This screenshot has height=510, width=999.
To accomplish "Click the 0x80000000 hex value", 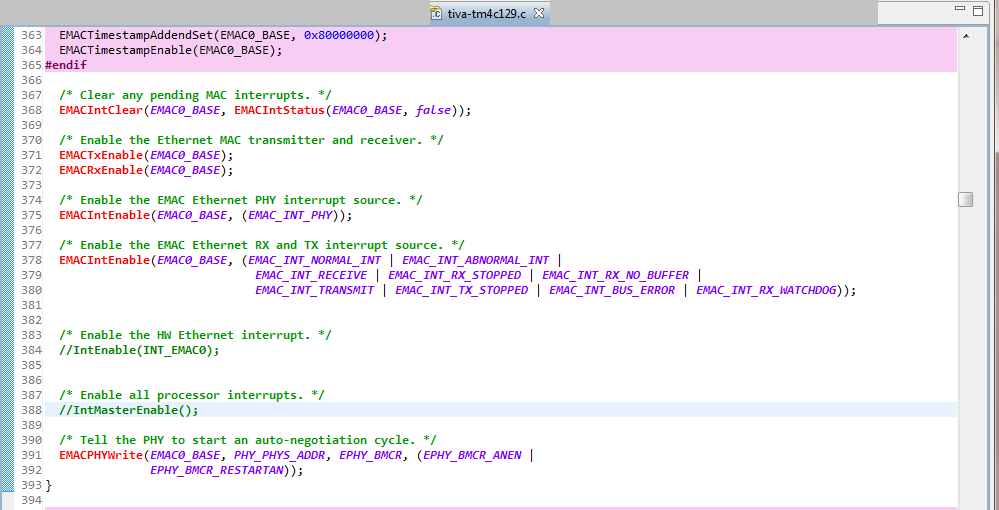I will [339, 35].
